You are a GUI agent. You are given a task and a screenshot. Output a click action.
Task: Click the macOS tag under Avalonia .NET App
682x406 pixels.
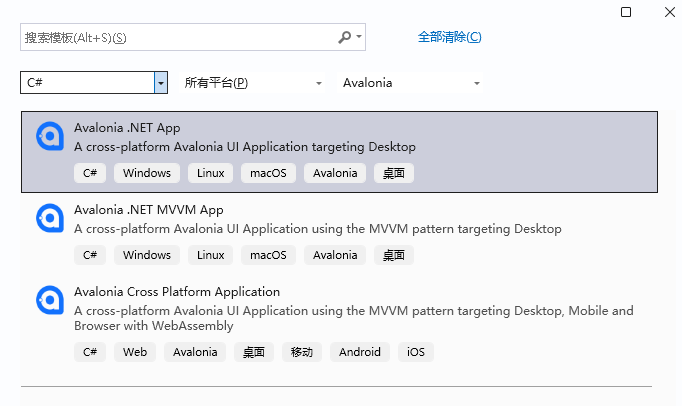coord(268,173)
